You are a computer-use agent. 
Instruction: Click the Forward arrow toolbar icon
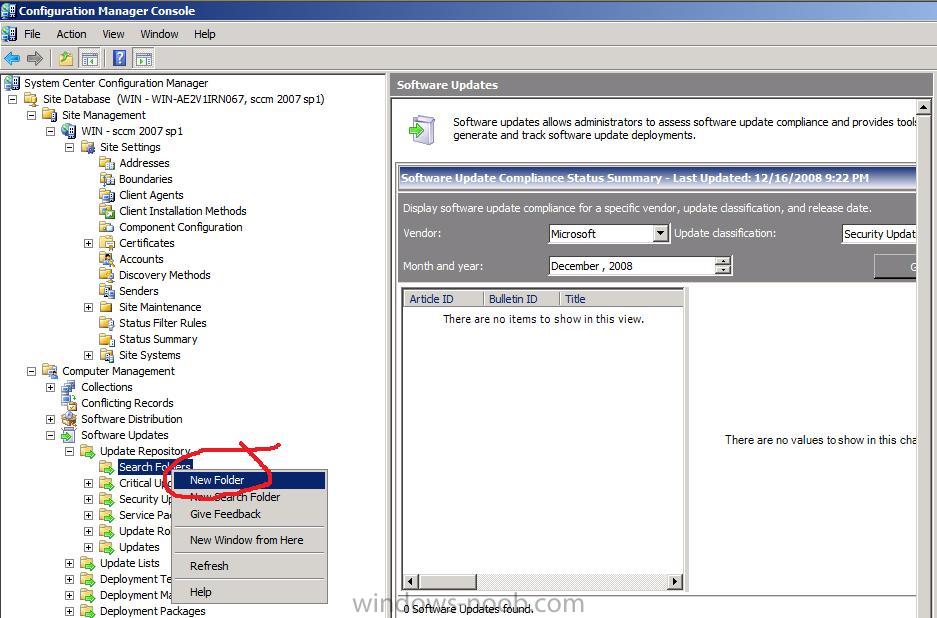coord(35,58)
